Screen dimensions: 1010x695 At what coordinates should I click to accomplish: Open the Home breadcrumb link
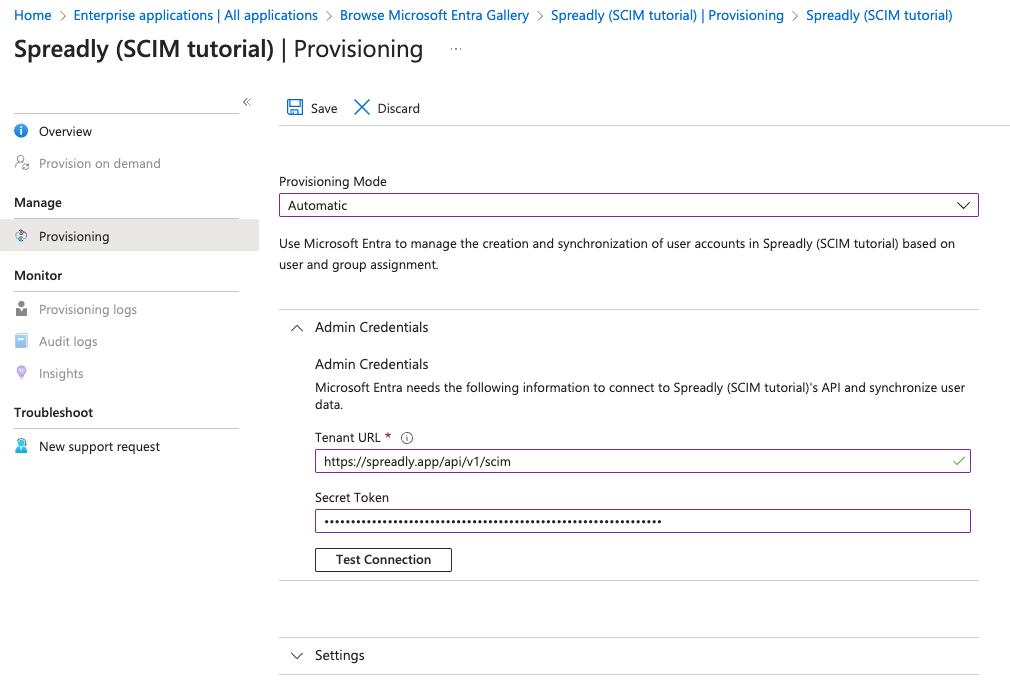(x=33, y=15)
